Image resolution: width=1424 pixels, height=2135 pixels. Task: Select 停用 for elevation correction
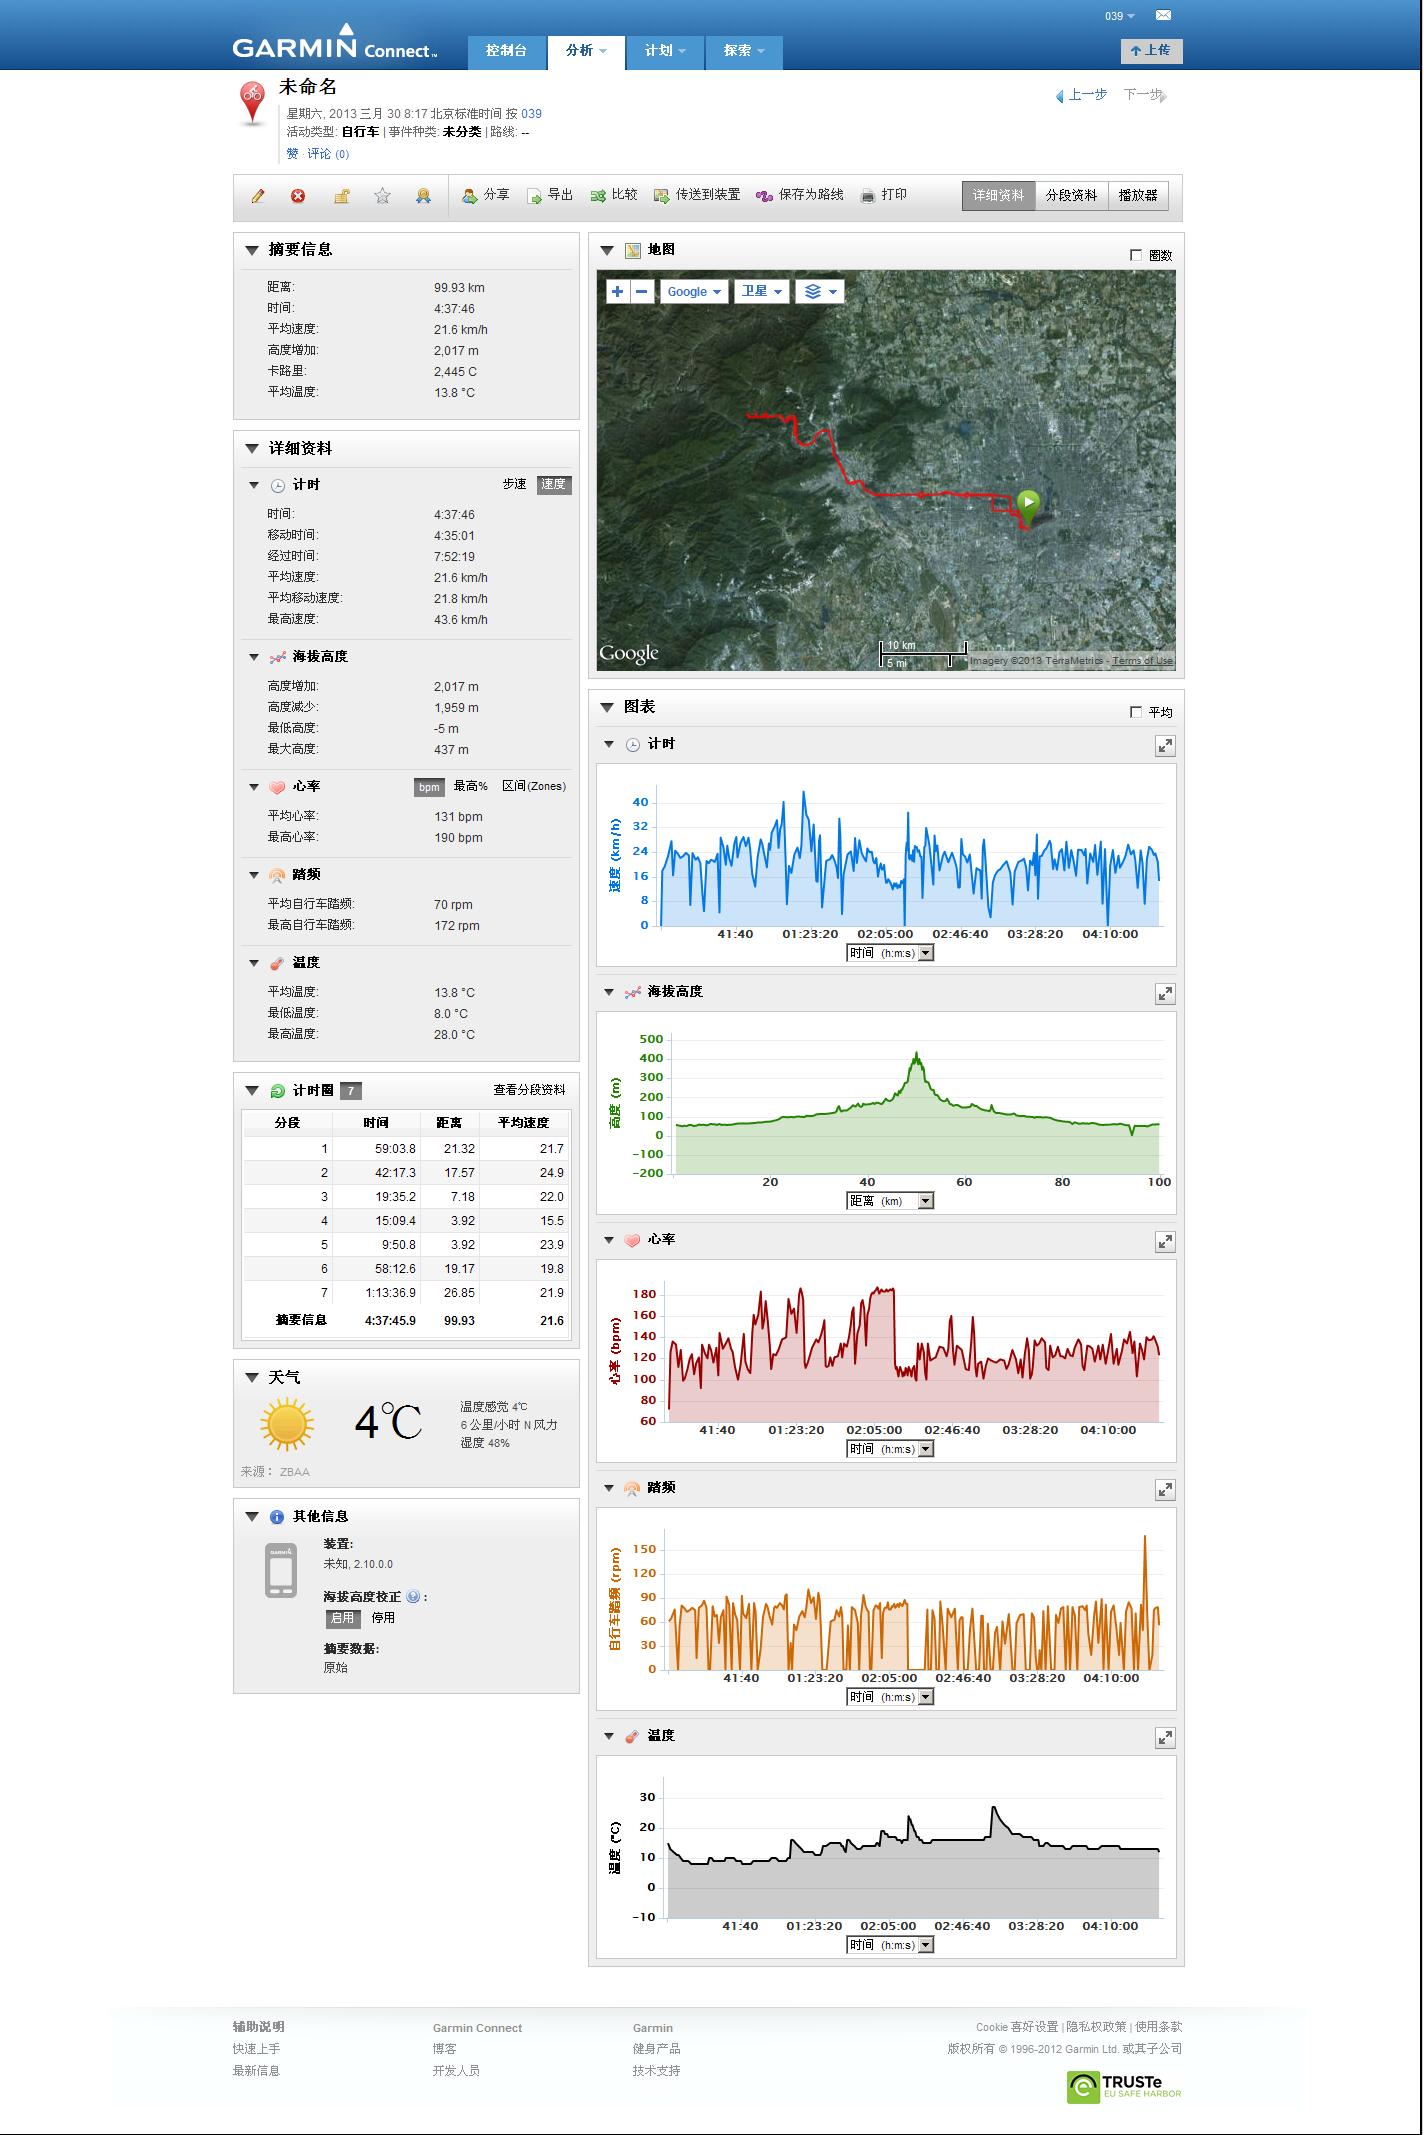coord(383,1617)
